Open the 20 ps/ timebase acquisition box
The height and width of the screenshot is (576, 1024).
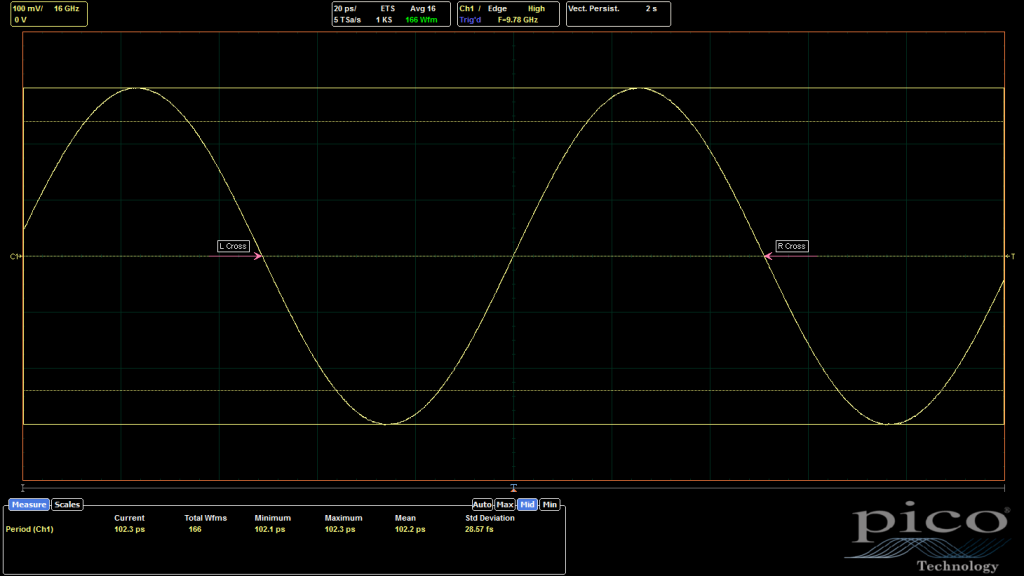[390, 13]
